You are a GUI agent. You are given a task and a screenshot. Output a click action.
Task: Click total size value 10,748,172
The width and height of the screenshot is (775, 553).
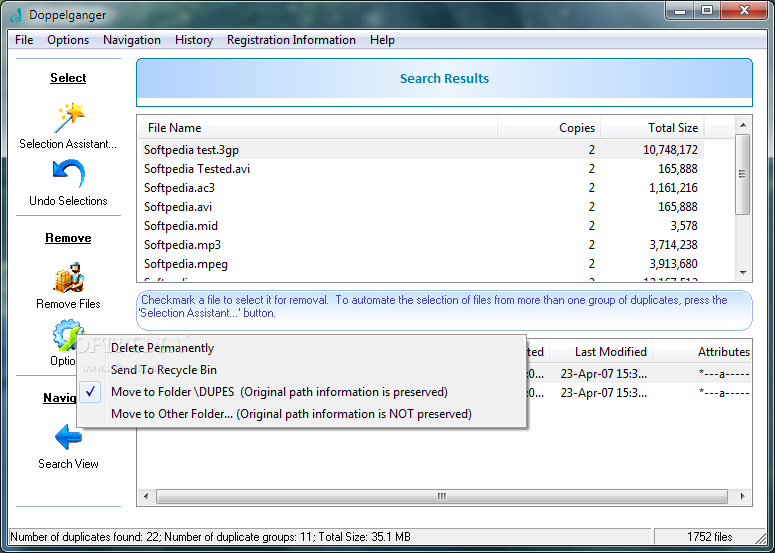pyautogui.click(x=670, y=150)
